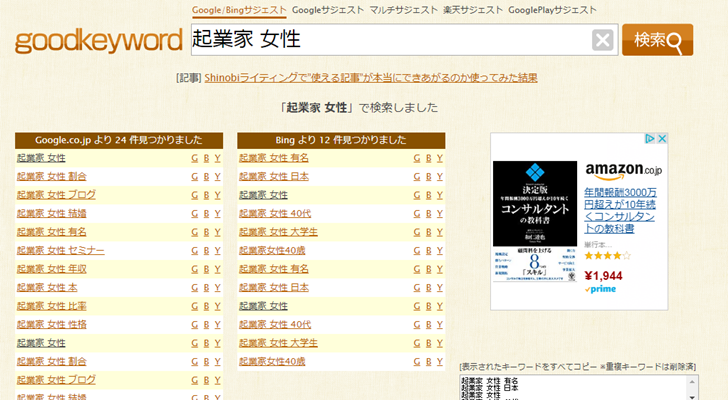This screenshot has width=728, height=400.
Task: Click the star rating in the Amazon ad
Action: click(607, 256)
